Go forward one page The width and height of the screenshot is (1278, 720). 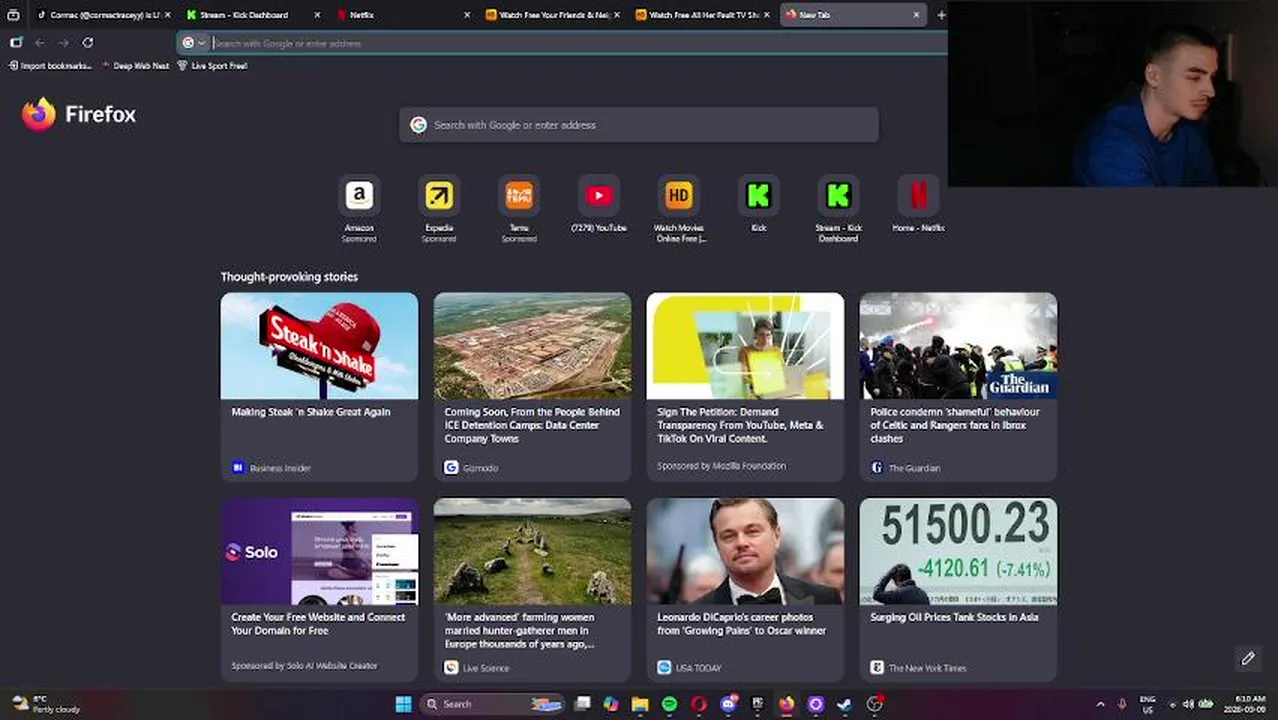(63, 43)
